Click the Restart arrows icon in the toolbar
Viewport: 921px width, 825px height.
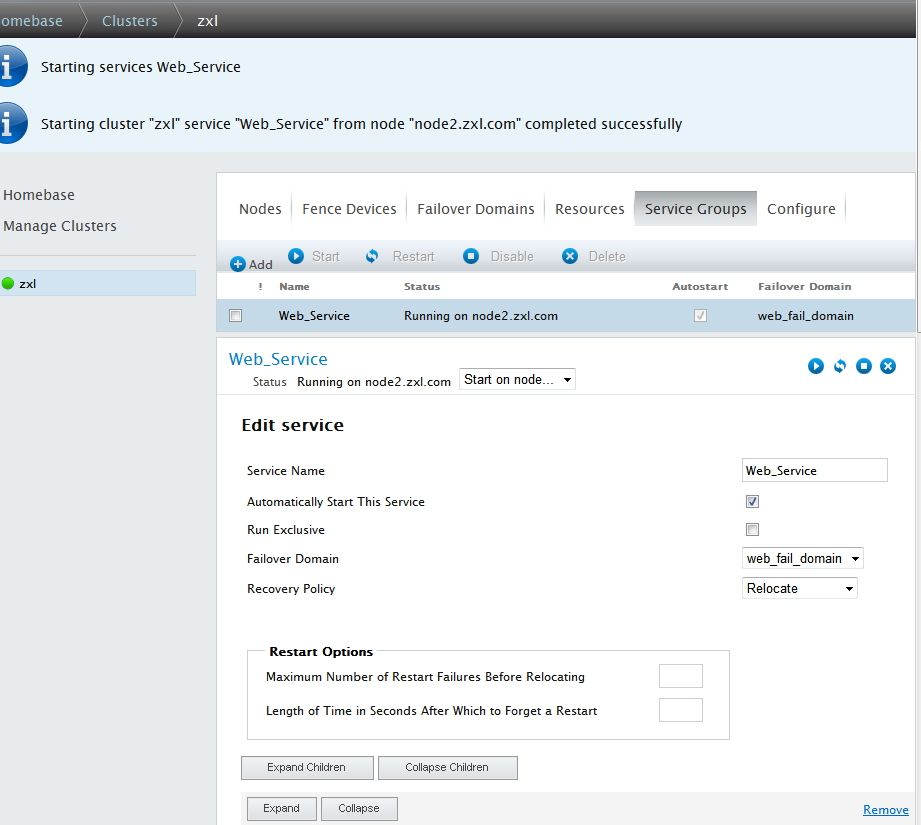click(x=372, y=256)
